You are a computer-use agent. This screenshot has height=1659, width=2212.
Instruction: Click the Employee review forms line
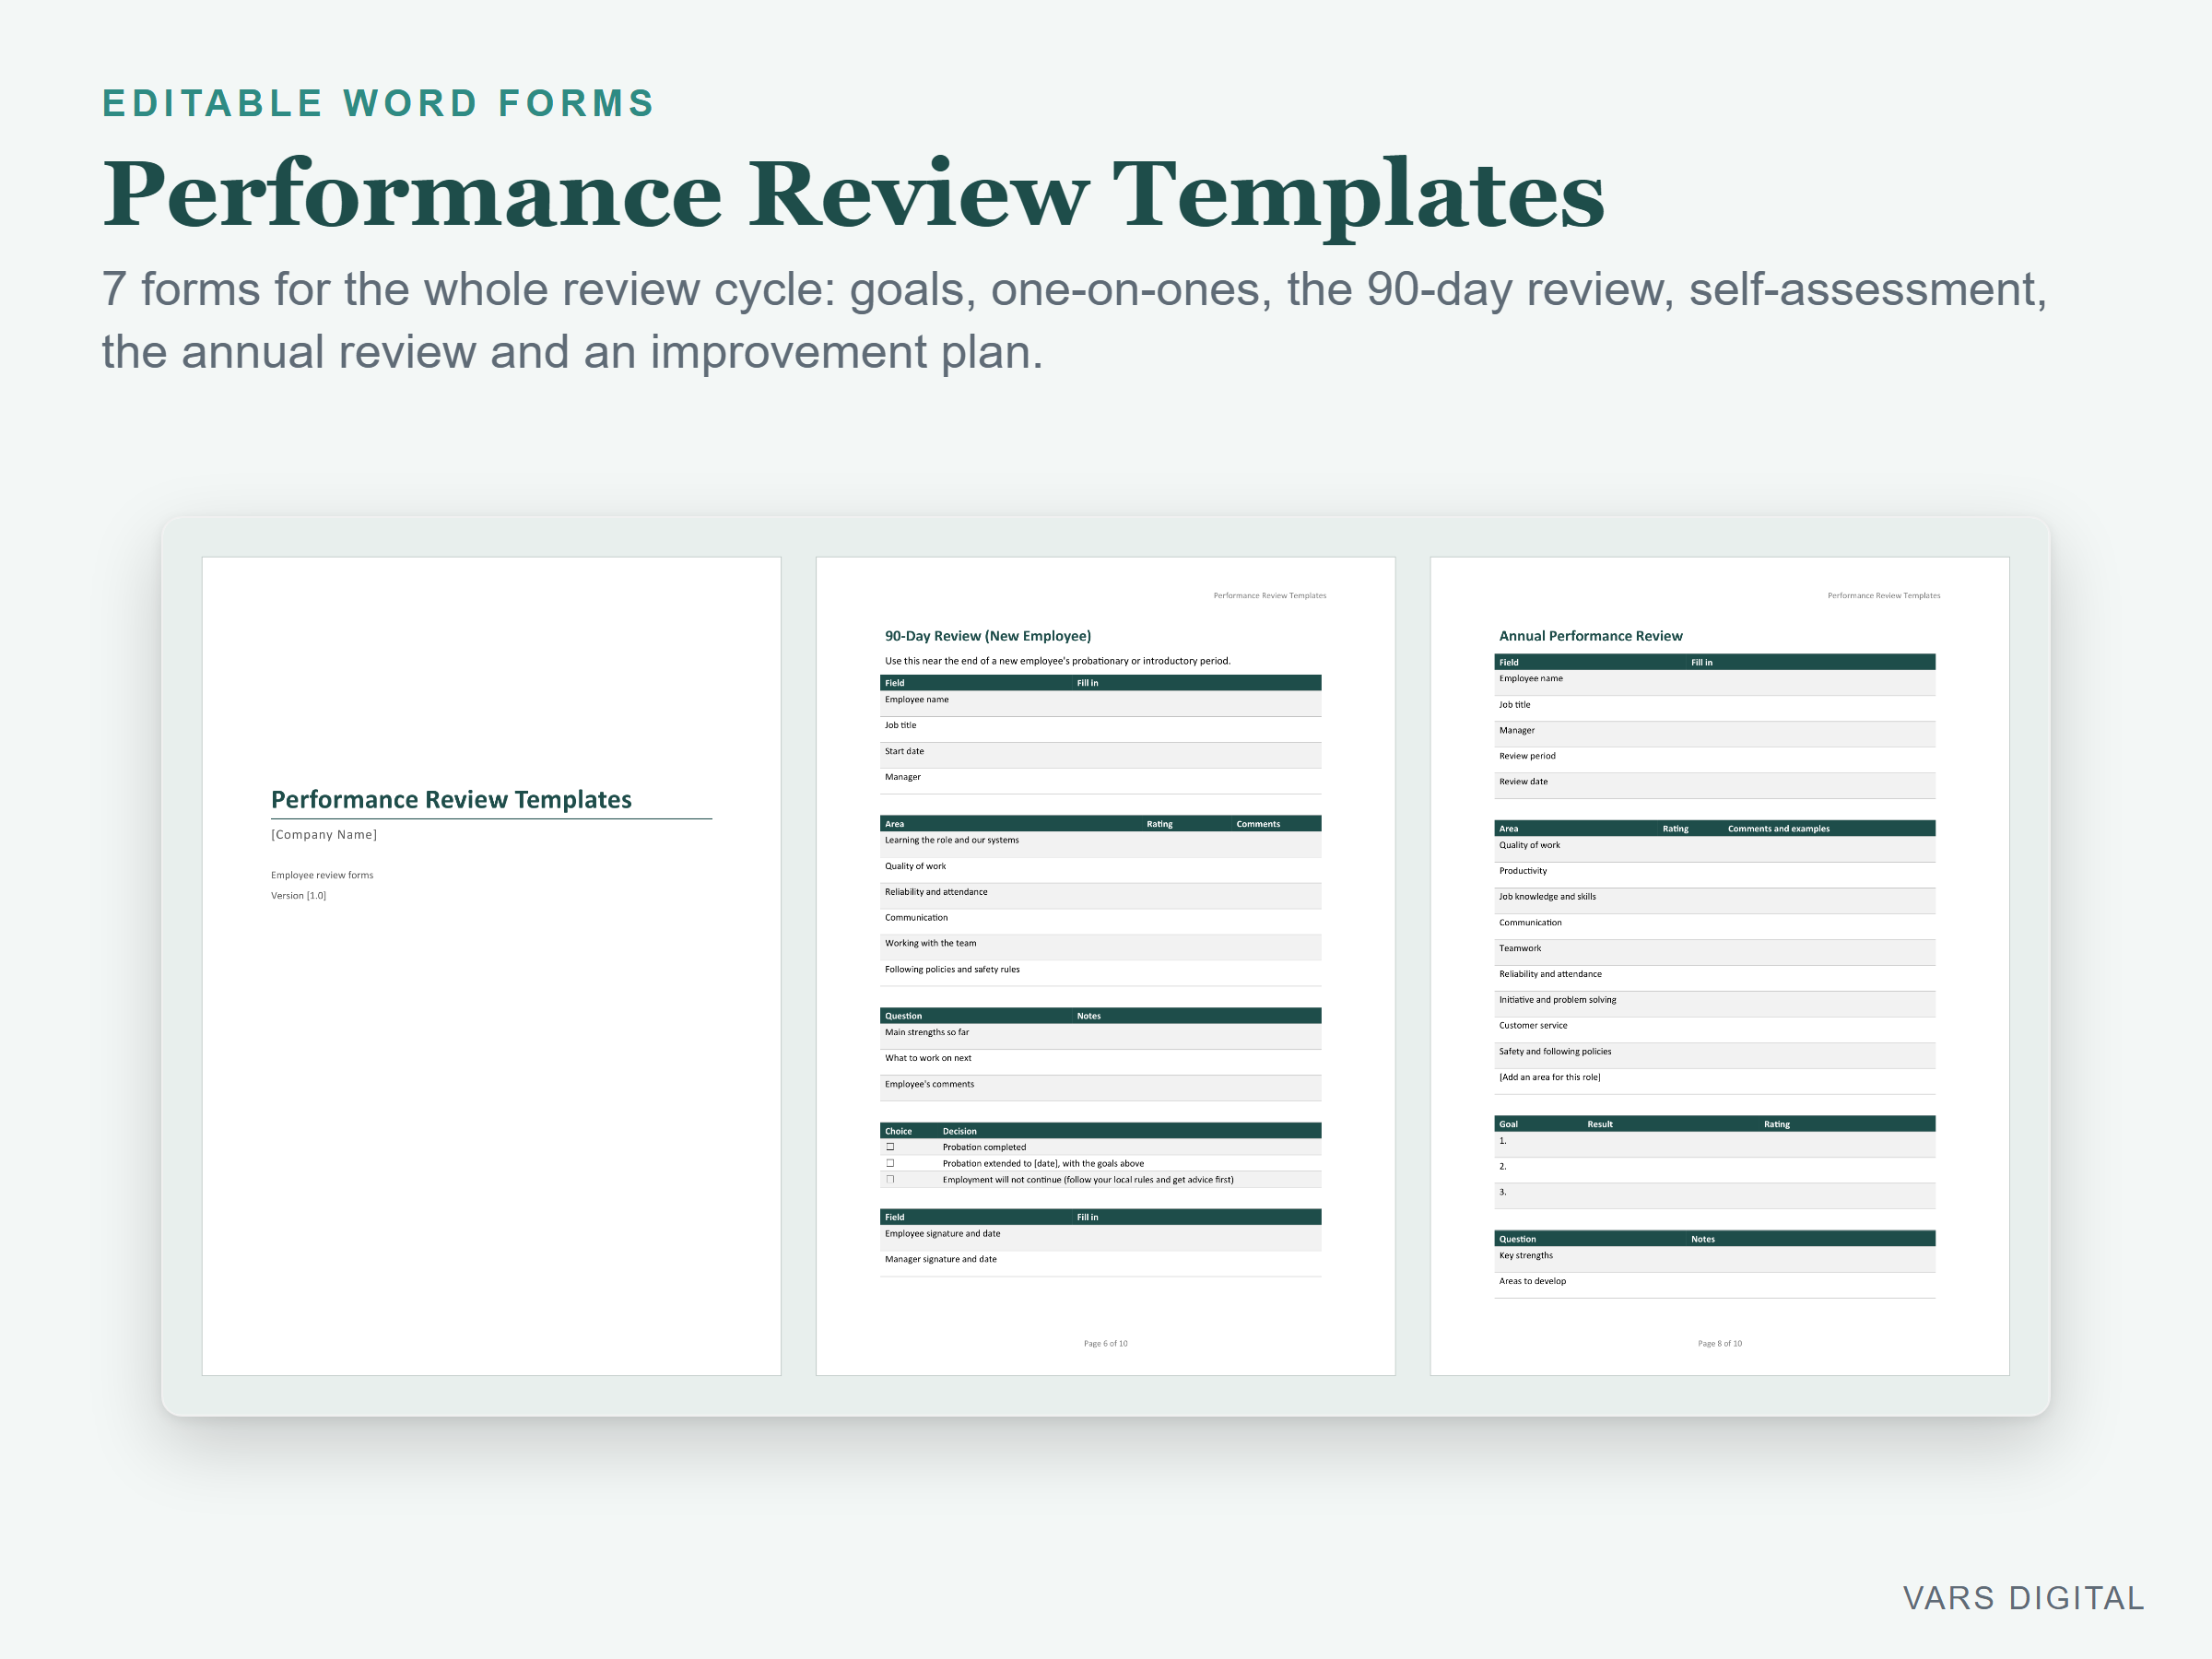coord(322,875)
